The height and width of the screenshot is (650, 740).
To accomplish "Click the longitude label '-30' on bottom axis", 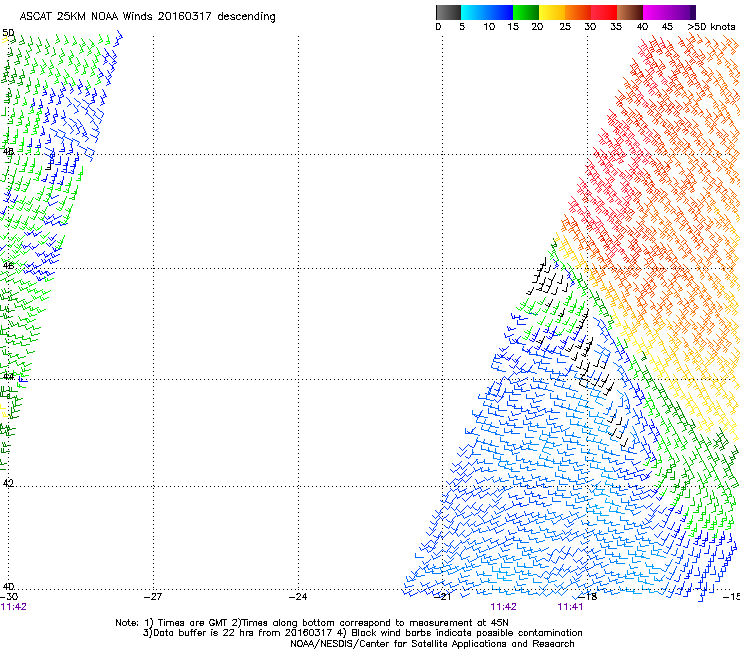I will pyautogui.click(x=9, y=597).
